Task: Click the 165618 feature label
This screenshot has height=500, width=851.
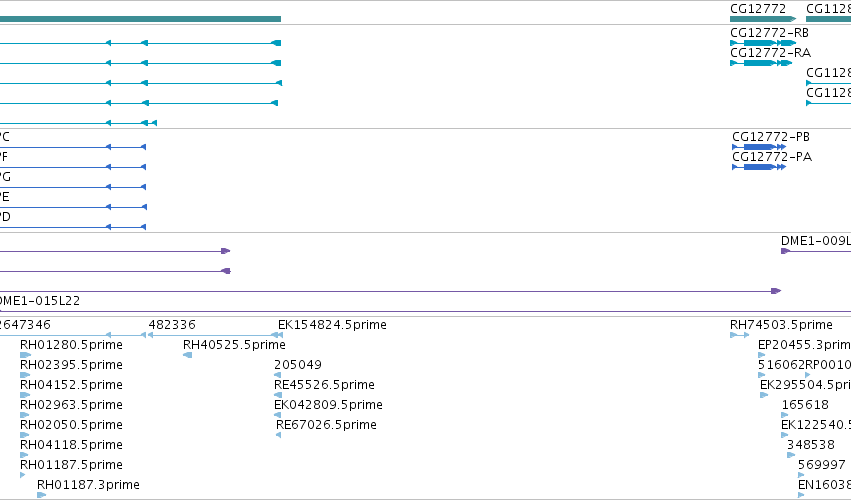Action: point(805,405)
